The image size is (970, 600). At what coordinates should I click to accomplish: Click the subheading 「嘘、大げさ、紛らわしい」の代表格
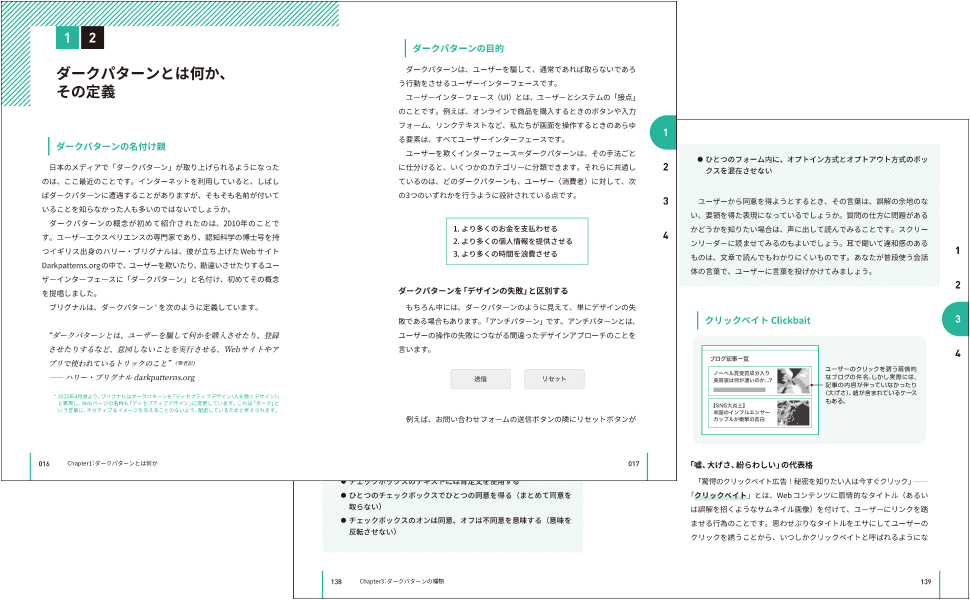tap(752, 465)
